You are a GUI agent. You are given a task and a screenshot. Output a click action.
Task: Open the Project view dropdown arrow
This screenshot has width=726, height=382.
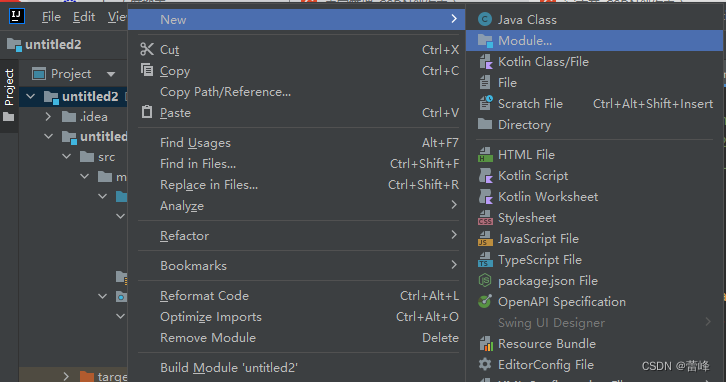point(111,74)
